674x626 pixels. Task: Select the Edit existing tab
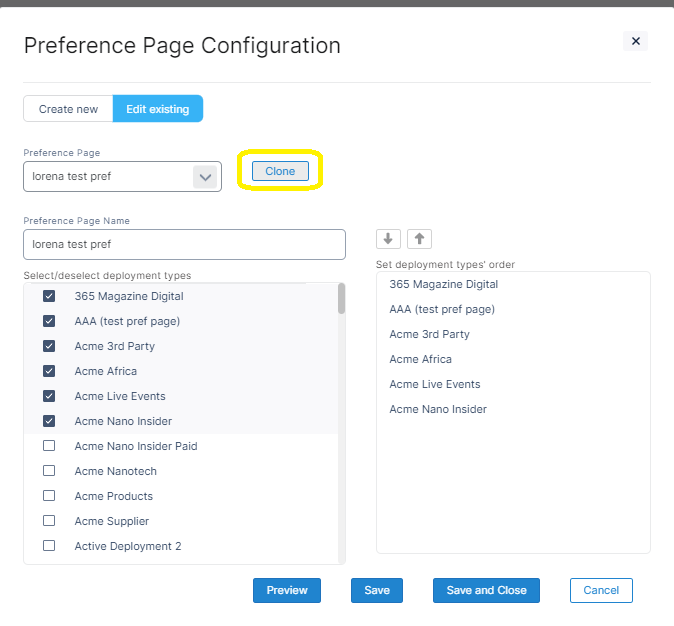[157, 109]
